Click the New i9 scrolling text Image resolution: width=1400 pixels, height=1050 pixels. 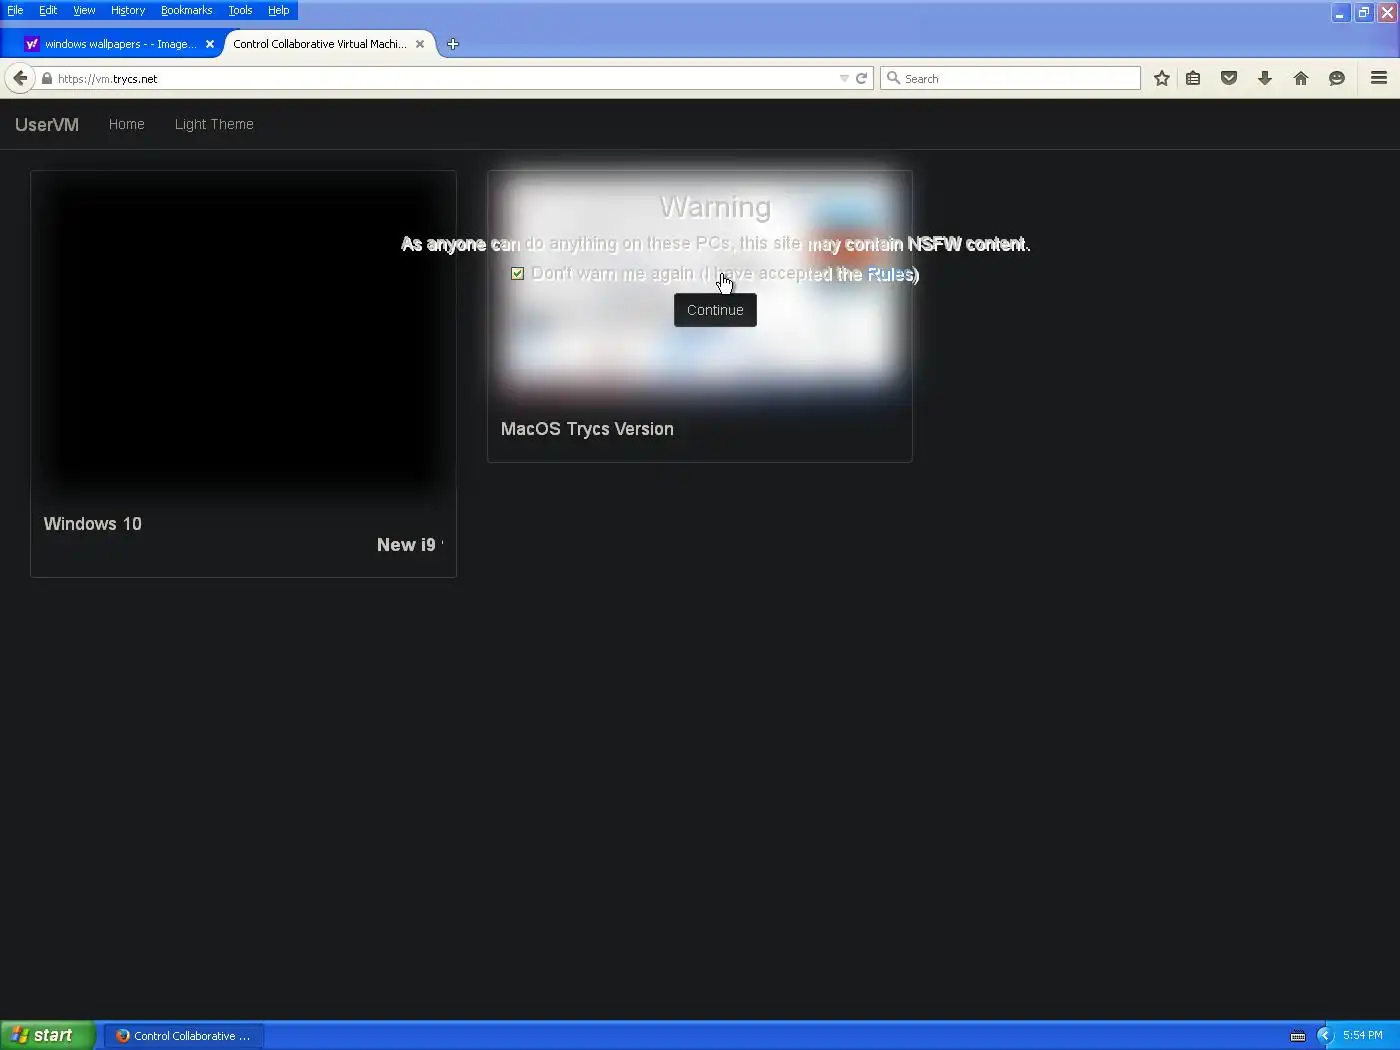click(409, 545)
